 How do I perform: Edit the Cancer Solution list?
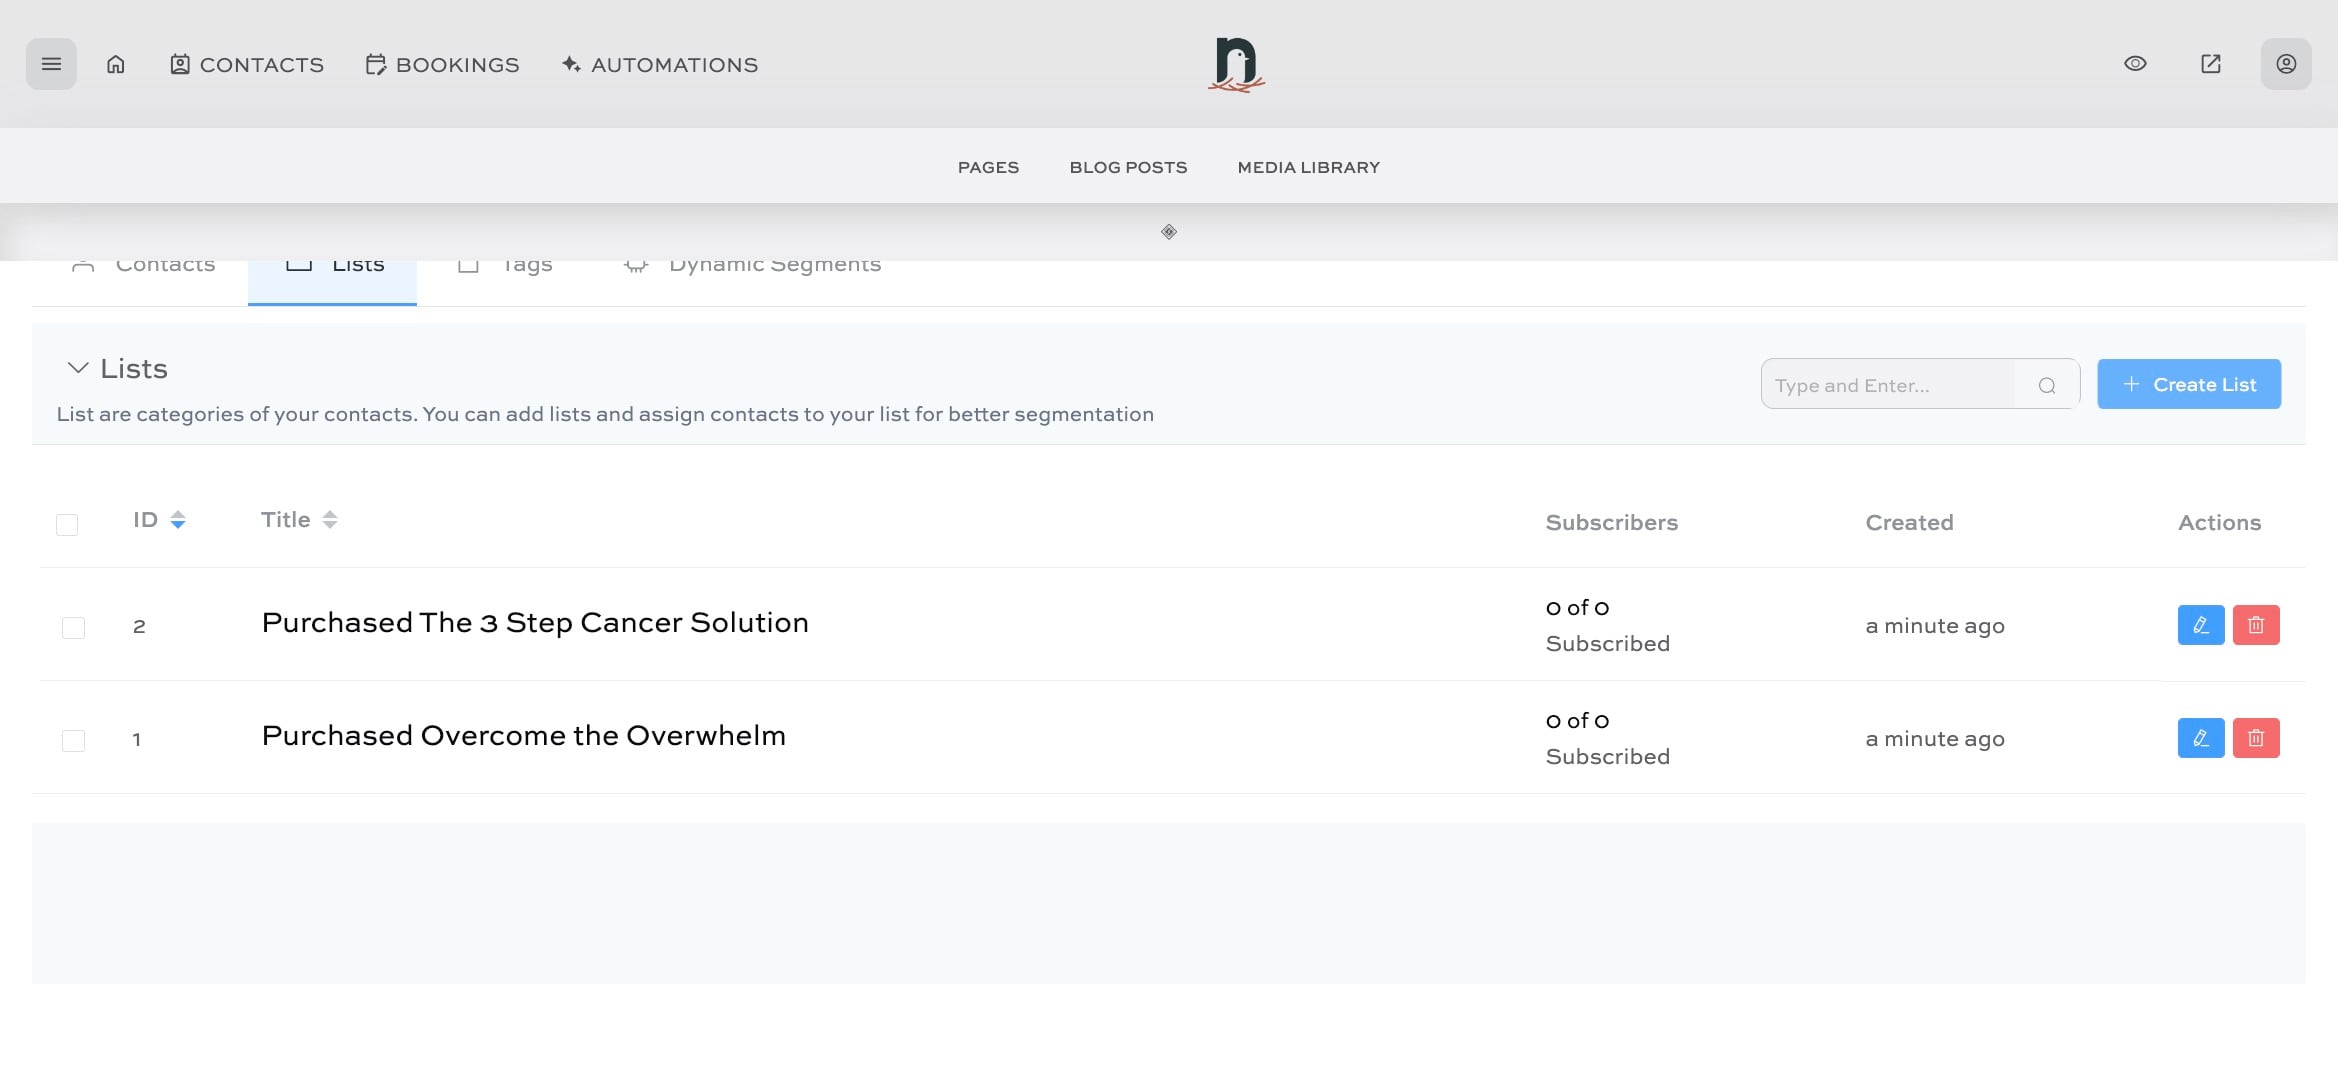pyautogui.click(x=2200, y=625)
